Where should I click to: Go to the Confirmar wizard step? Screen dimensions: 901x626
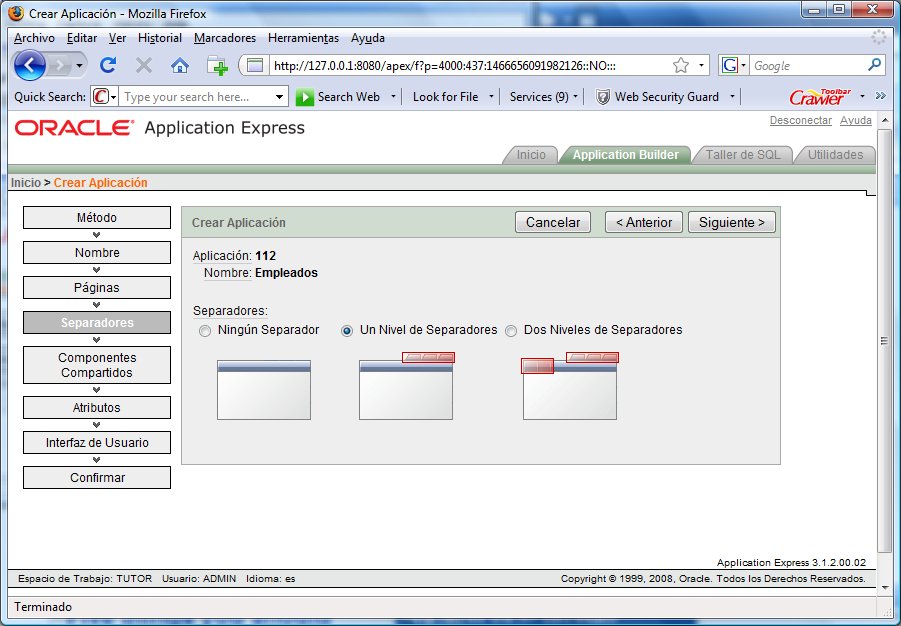click(x=97, y=478)
